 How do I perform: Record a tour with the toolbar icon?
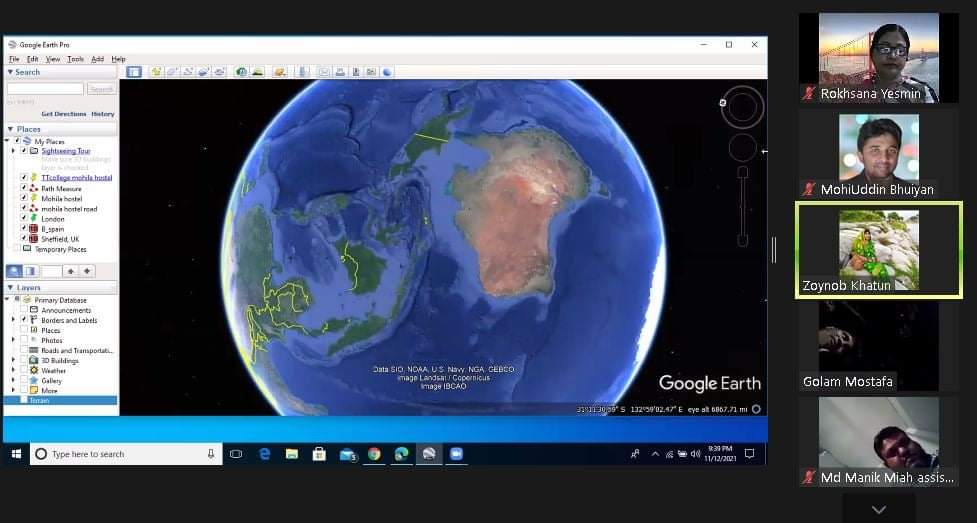coord(219,72)
